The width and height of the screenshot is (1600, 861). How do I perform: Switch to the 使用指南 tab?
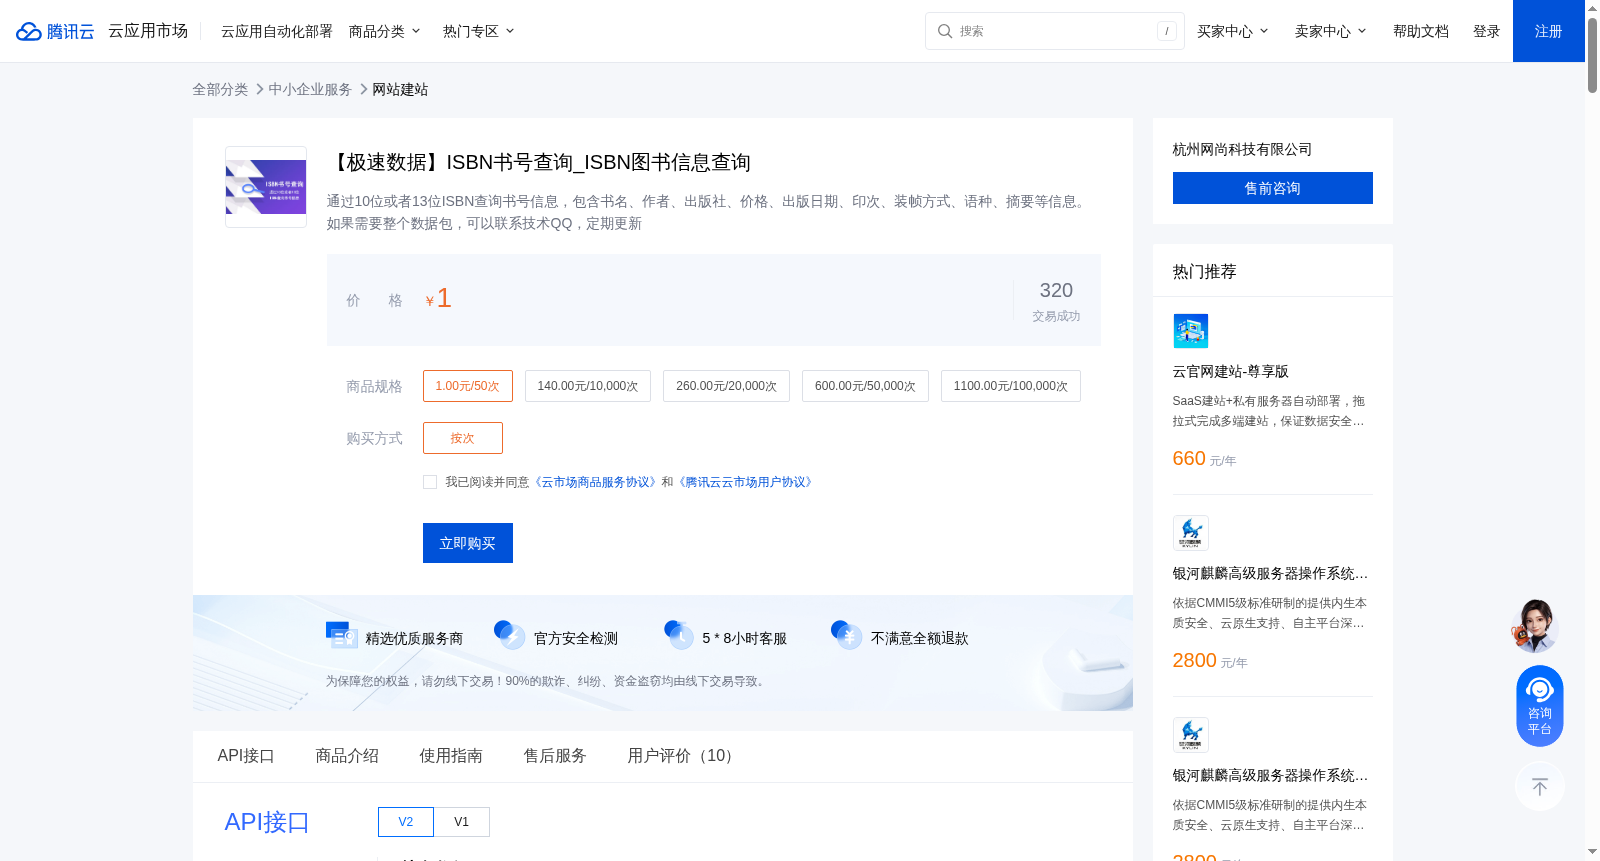(x=451, y=756)
